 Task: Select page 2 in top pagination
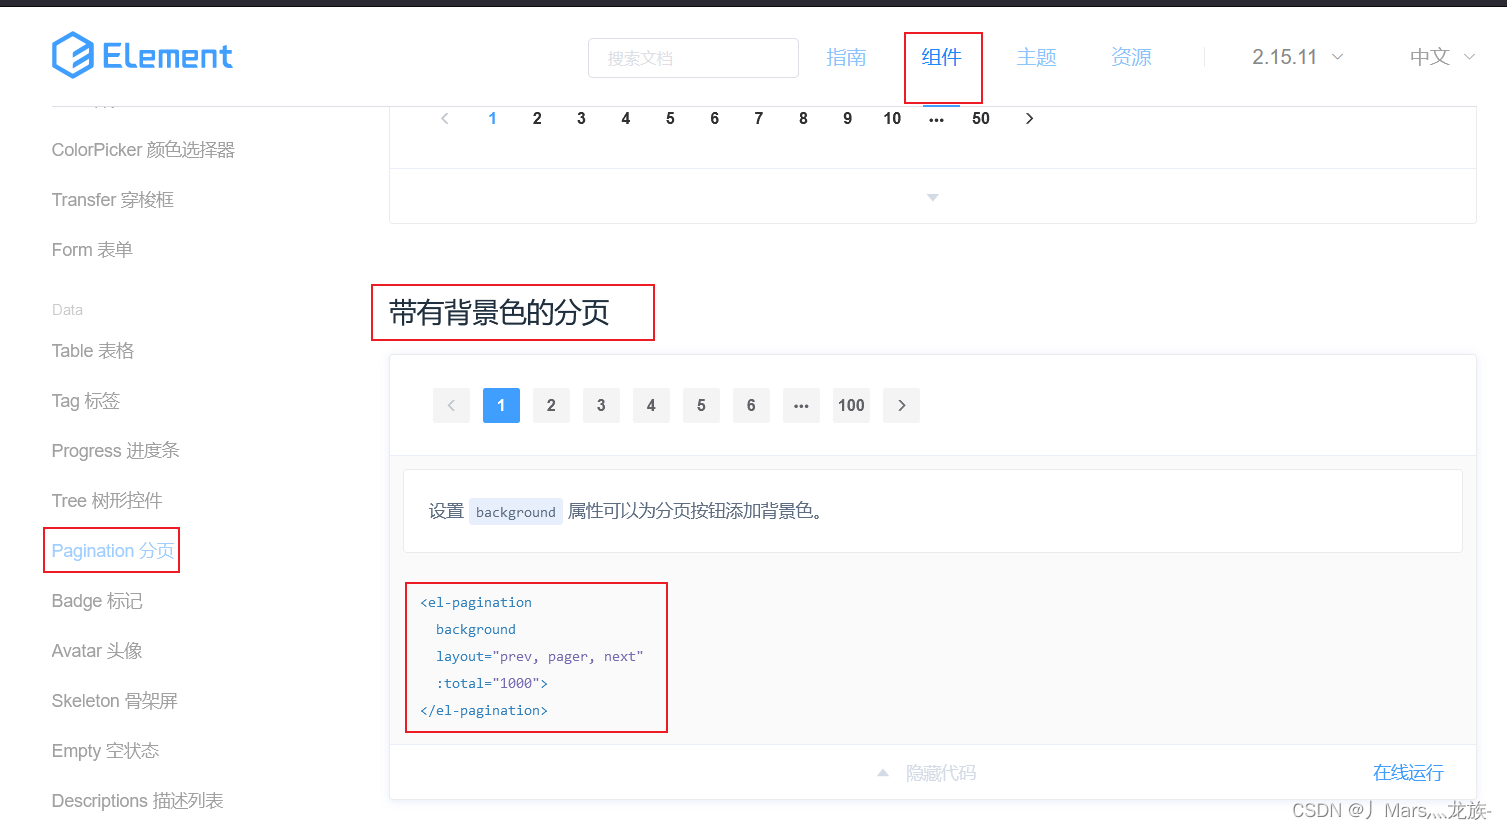pyautogui.click(x=537, y=118)
